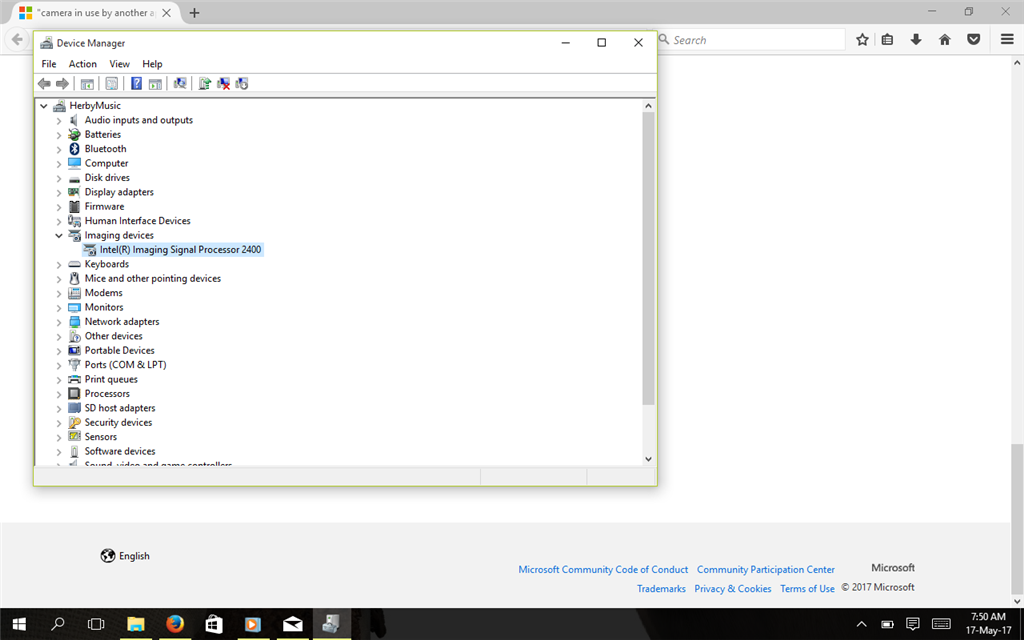Image resolution: width=1024 pixels, height=640 pixels.
Task: Click the Device Manager scroll-up arrow
Action: [648, 106]
